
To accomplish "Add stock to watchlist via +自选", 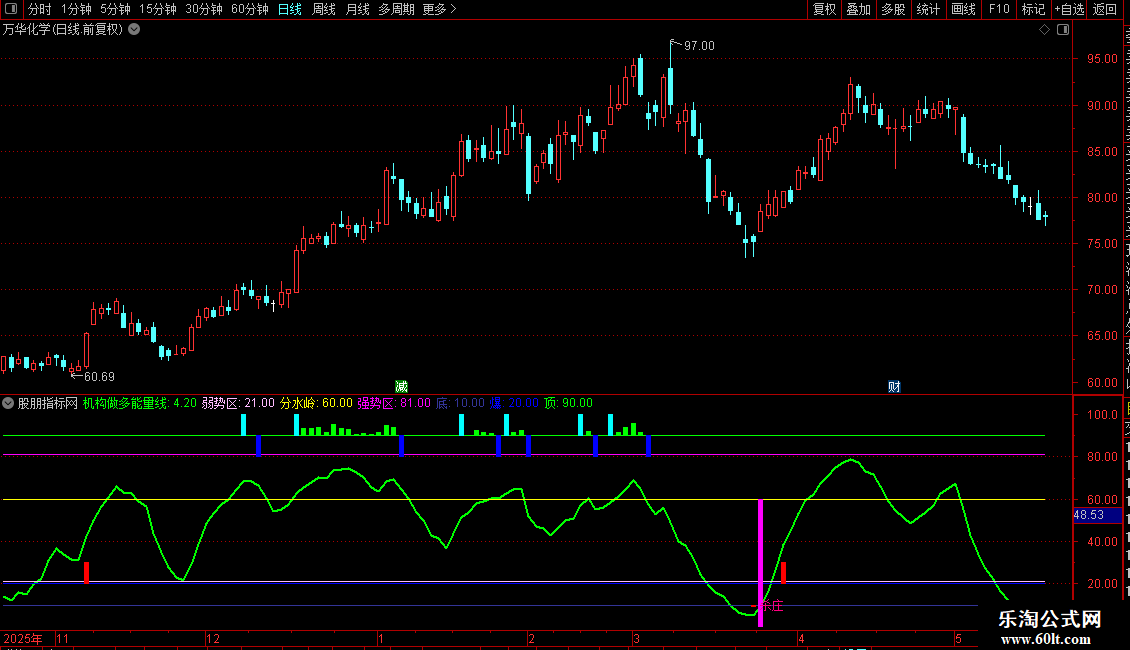I will (x=1069, y=9).
